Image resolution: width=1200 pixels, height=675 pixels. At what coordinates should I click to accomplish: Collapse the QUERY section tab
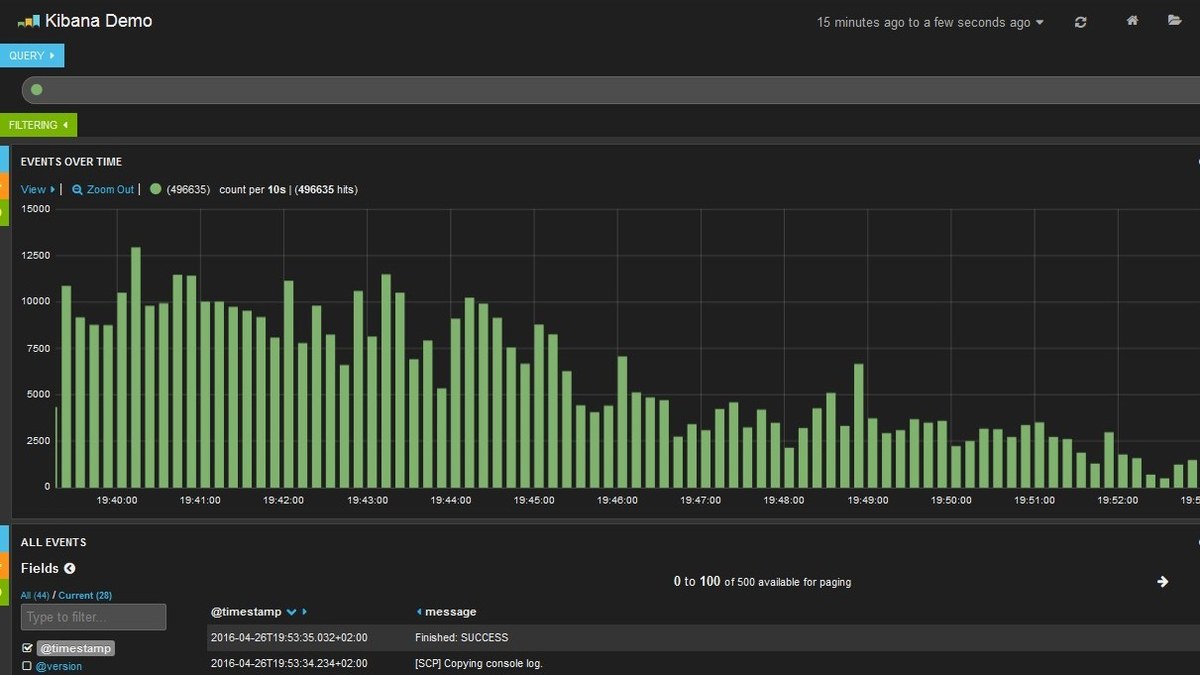[32, 55]
